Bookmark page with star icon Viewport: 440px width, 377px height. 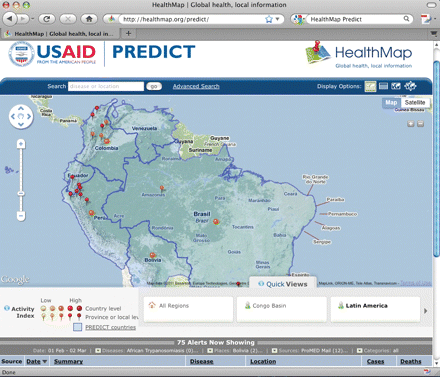(x=269, y=19)
